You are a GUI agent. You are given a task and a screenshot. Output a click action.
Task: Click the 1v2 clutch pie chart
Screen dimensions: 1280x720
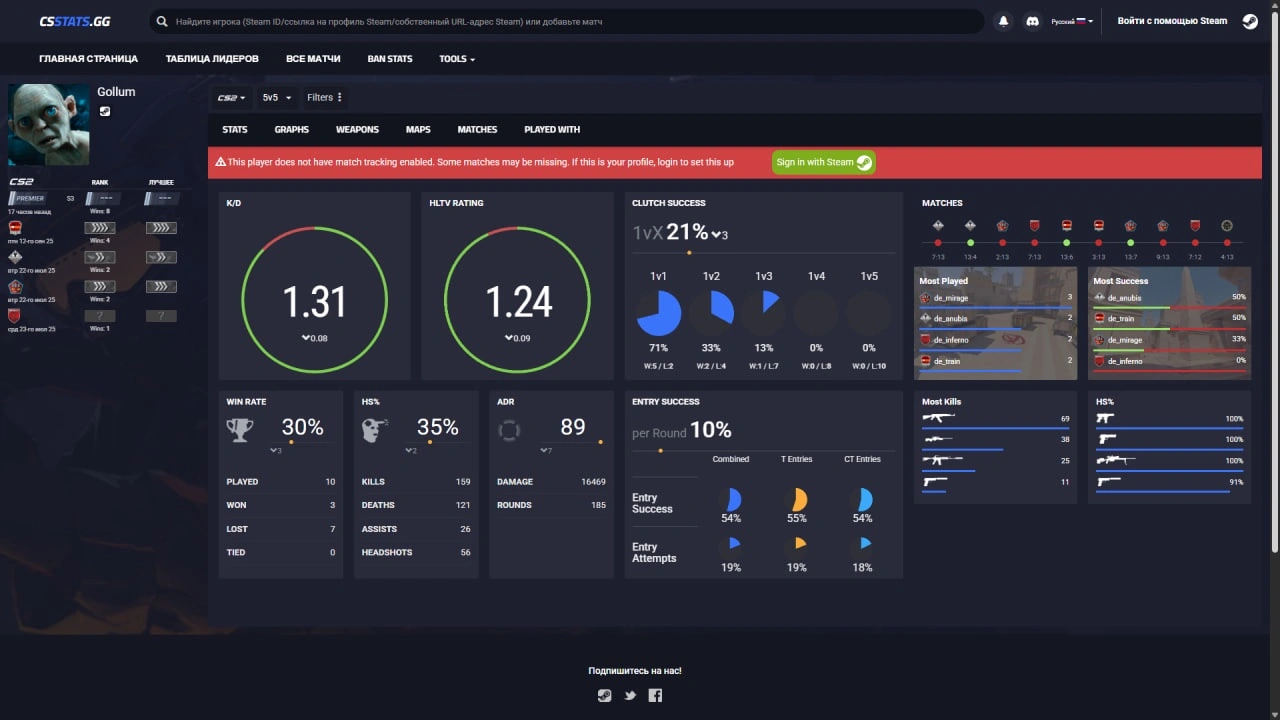point(711,313)
